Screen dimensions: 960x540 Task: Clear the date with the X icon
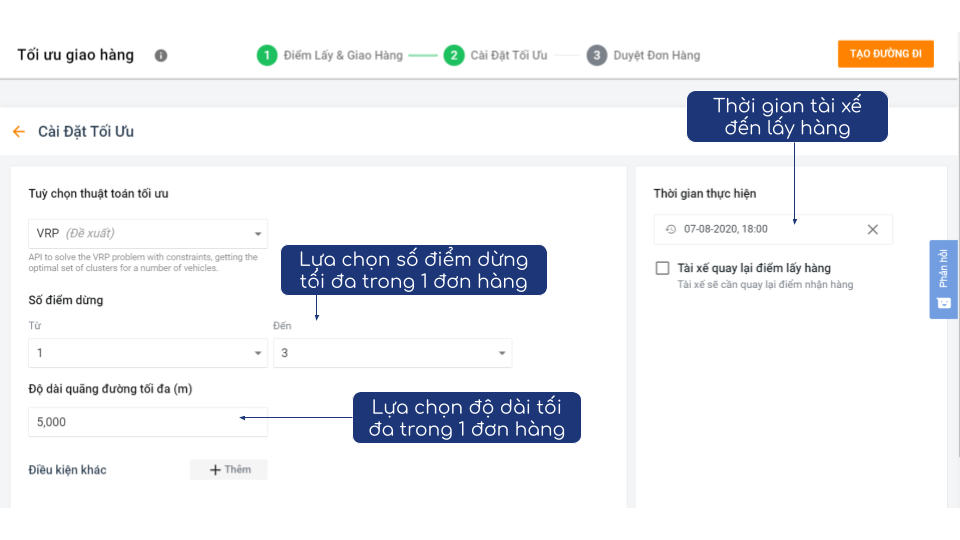[x=872, y=229]
